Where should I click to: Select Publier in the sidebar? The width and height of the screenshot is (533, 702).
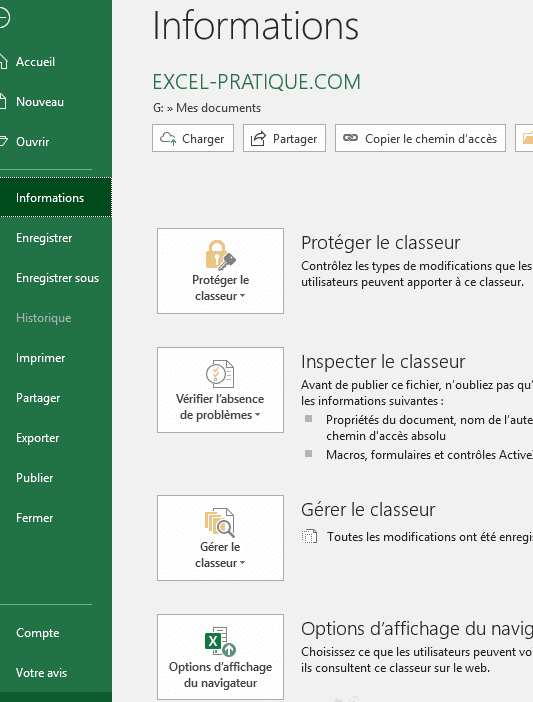[34, 478]
